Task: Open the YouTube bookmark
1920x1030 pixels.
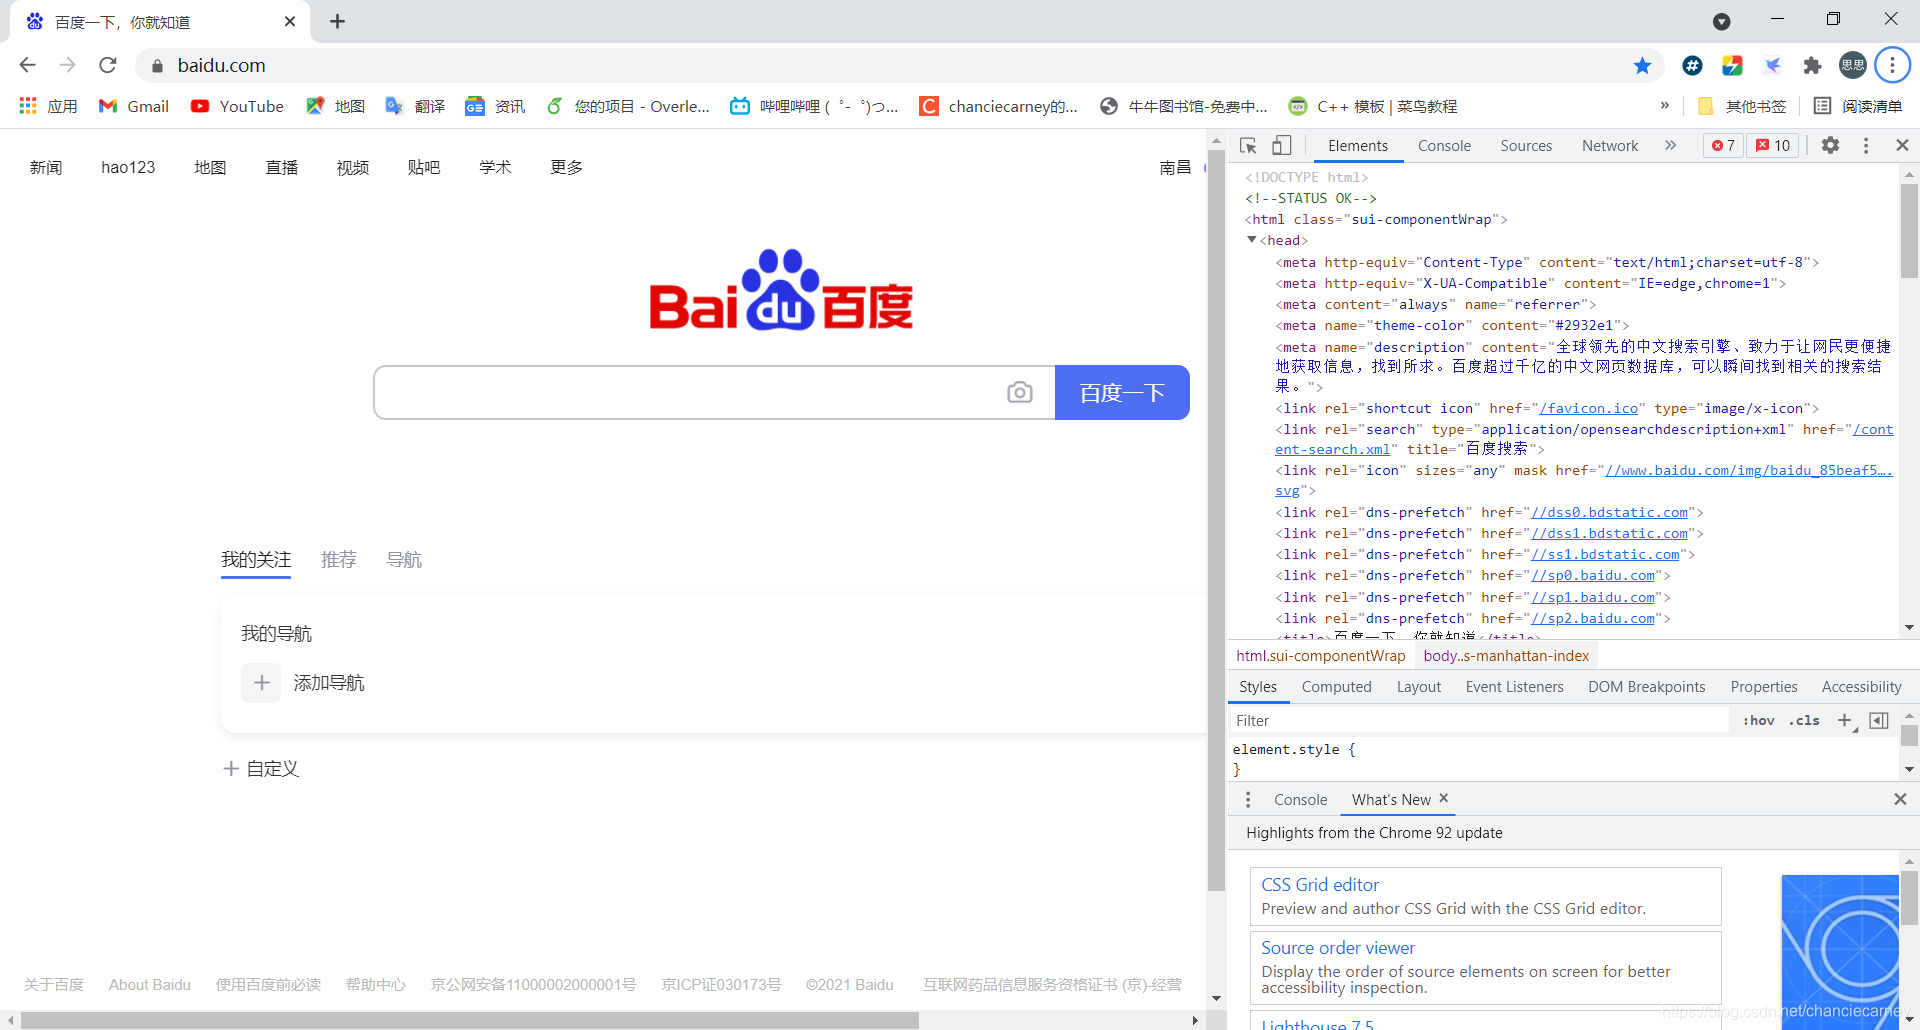Action: [237, 106]
